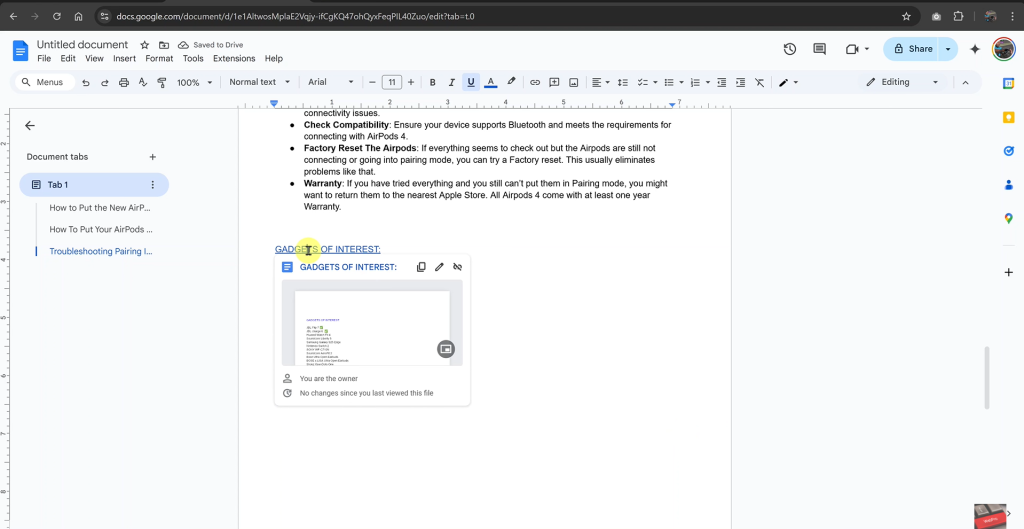
Task: Open the GADGETS OF INTEREST link in document
Action: [328, 249]
